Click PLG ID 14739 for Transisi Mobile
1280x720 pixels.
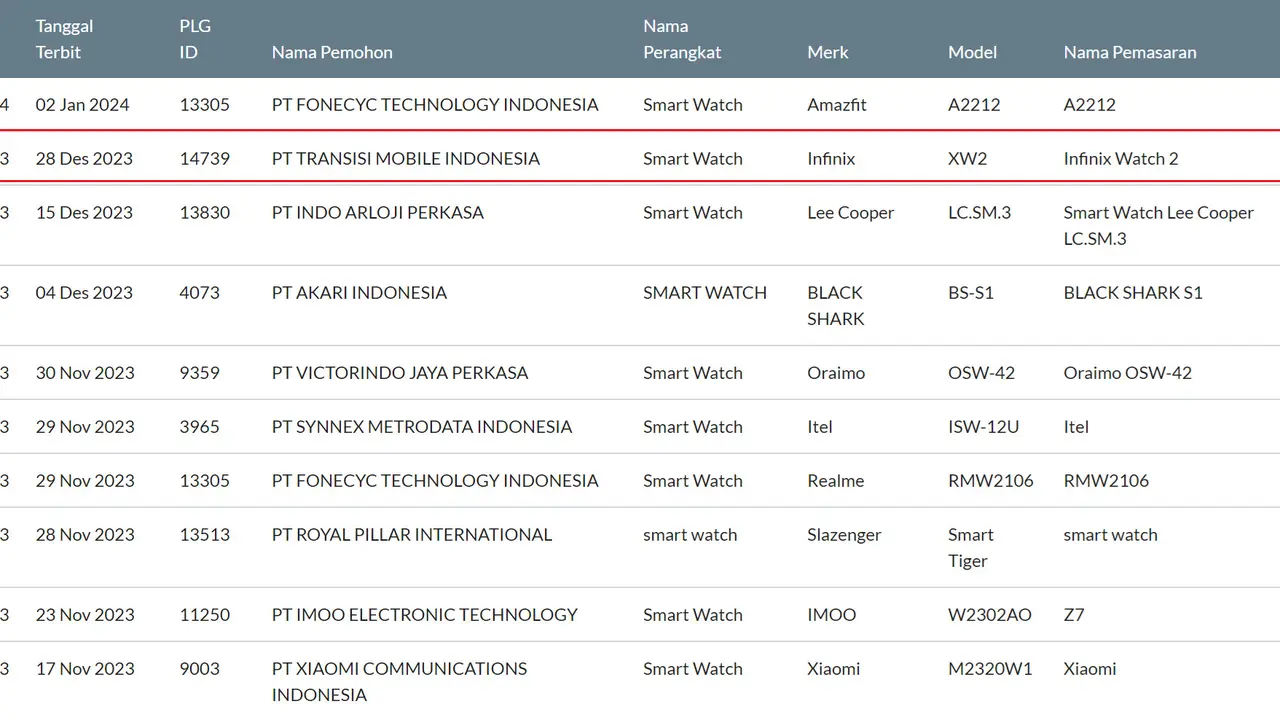point(204,158)
